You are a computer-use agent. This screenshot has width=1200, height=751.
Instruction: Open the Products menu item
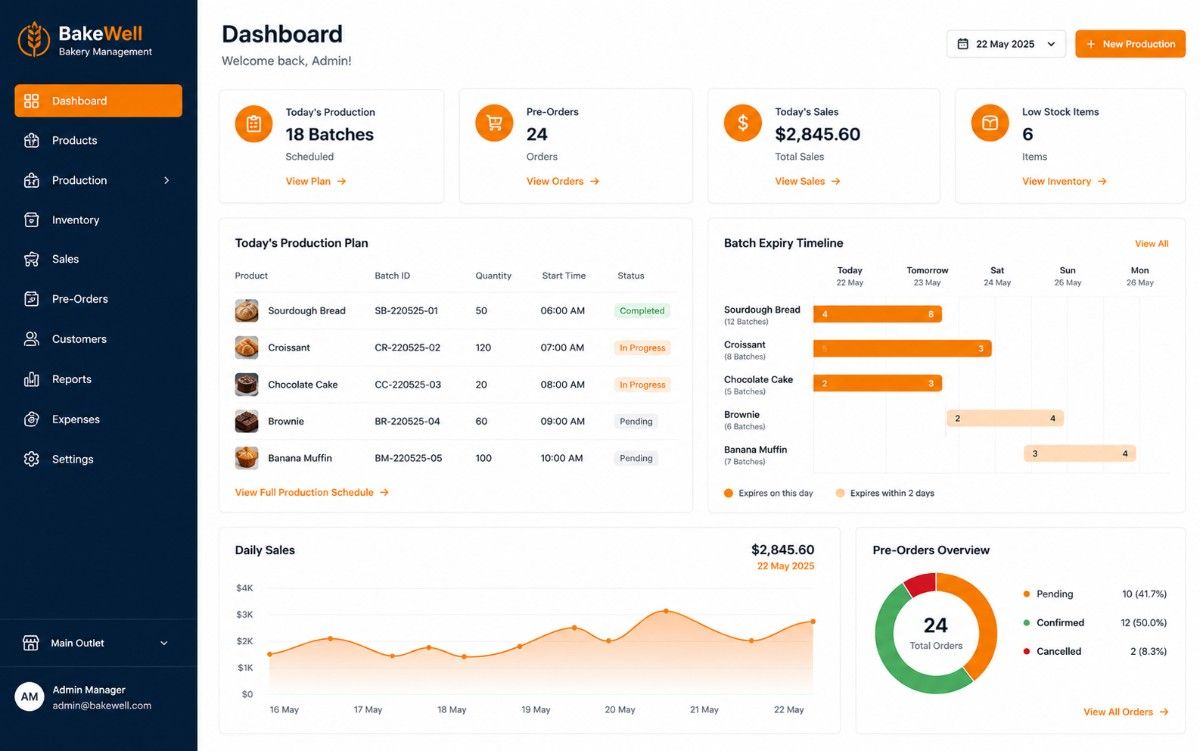(x=98, y=141)
